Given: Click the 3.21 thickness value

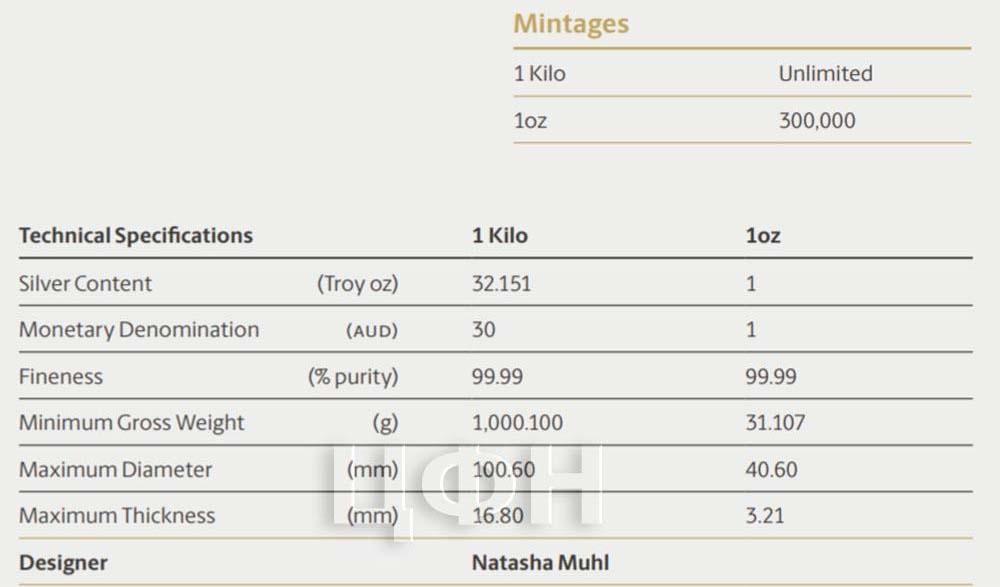Looking at the screenshot, I should coord(765,516).
